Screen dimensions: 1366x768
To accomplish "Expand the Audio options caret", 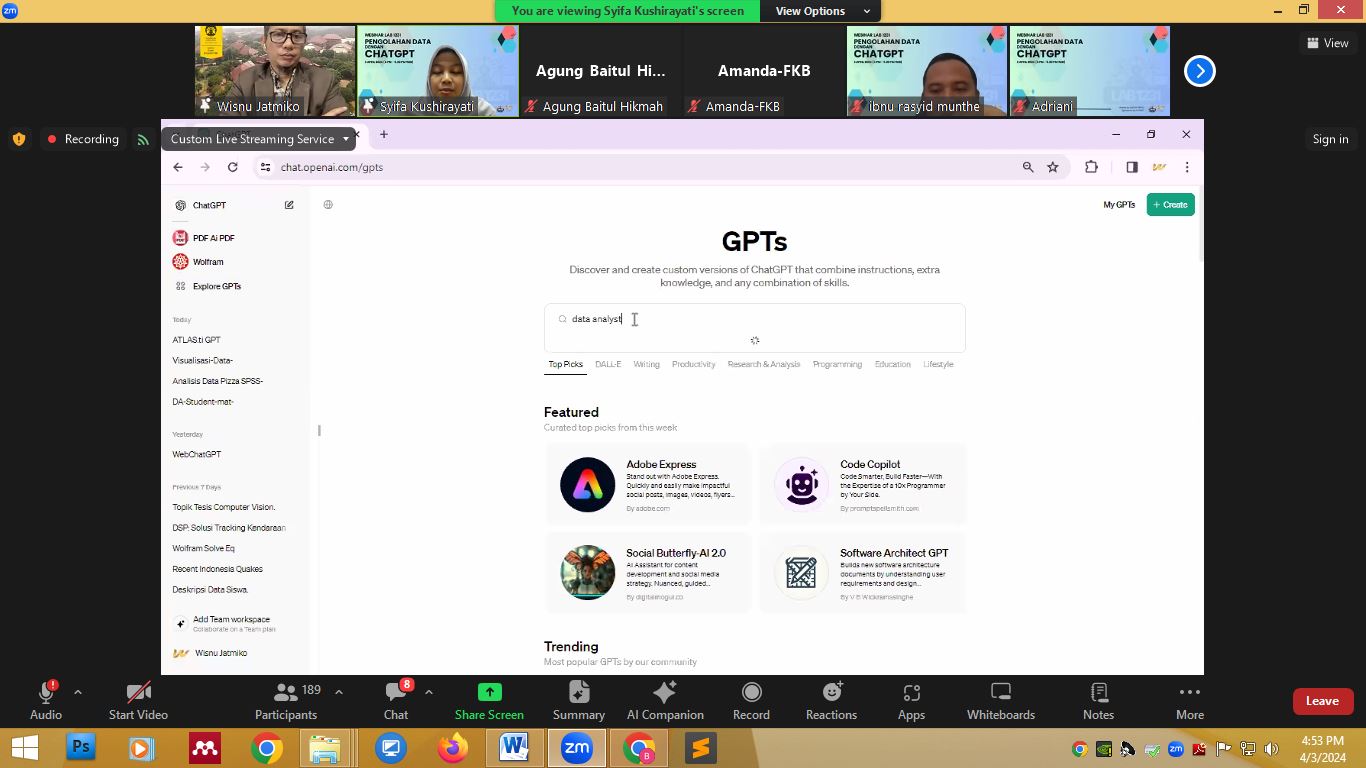I will pos(78,692).
